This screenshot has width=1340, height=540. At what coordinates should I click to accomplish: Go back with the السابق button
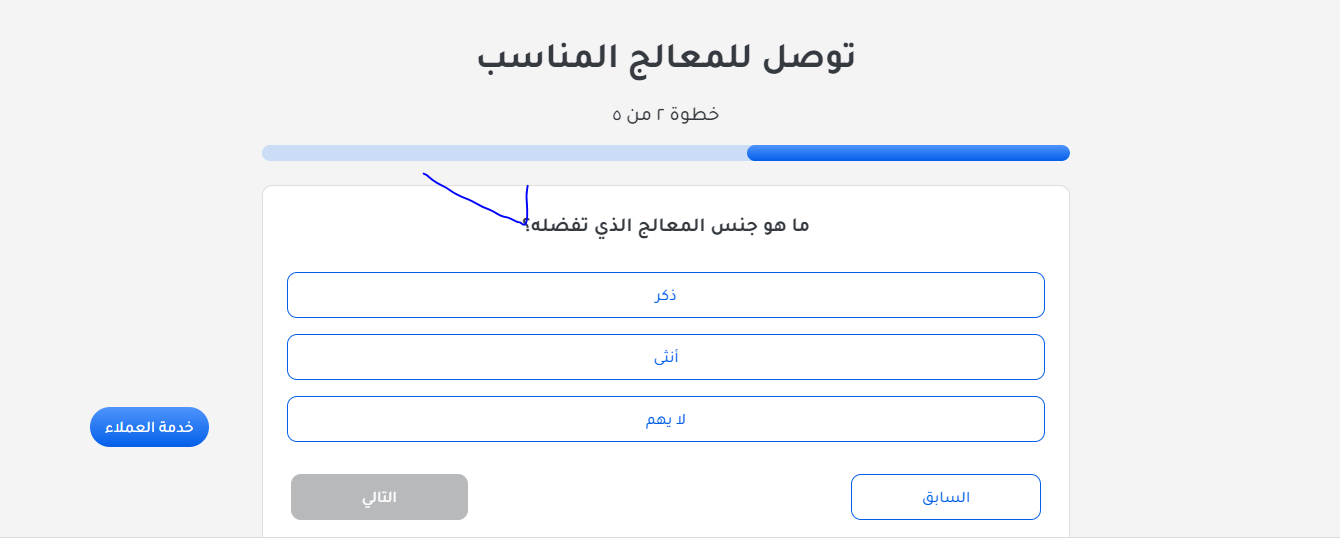coord(946,497)
